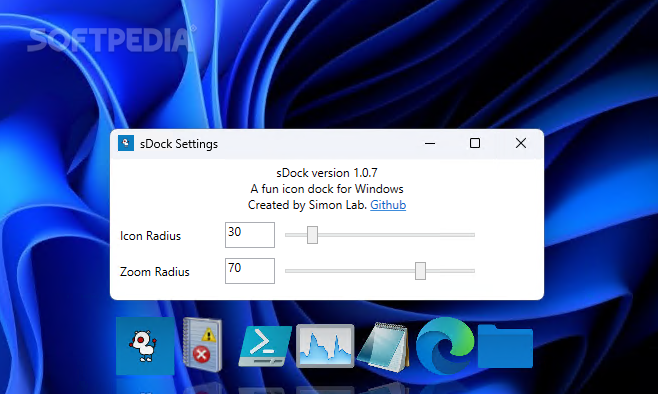The height and width of the screenshot is (394, 658).
Task: Launch Event Viewer notebook icon in dock
Action: coord(203,345)
